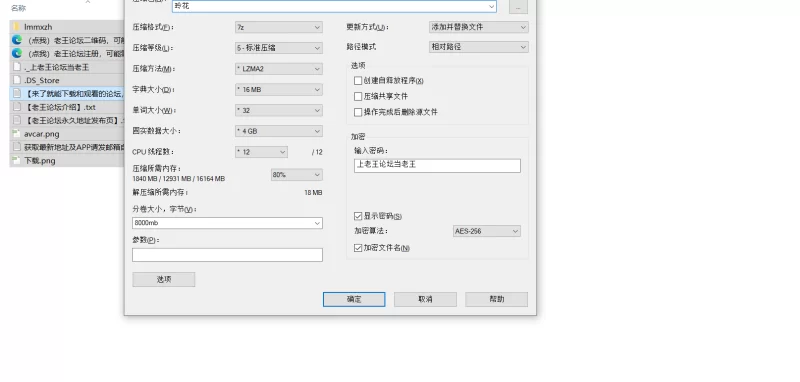Click the .DS_Store file icon
This screenshot has height=382, width=800.
16,80
